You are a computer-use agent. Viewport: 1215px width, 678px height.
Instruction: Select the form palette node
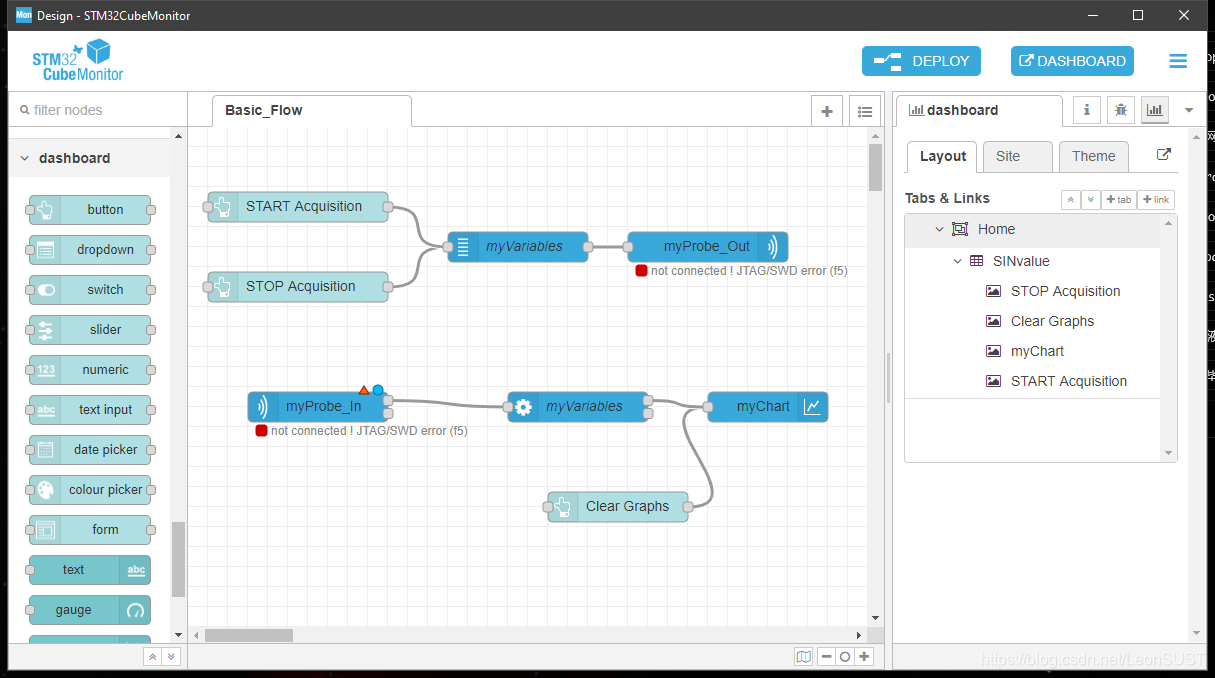(90, 530)
